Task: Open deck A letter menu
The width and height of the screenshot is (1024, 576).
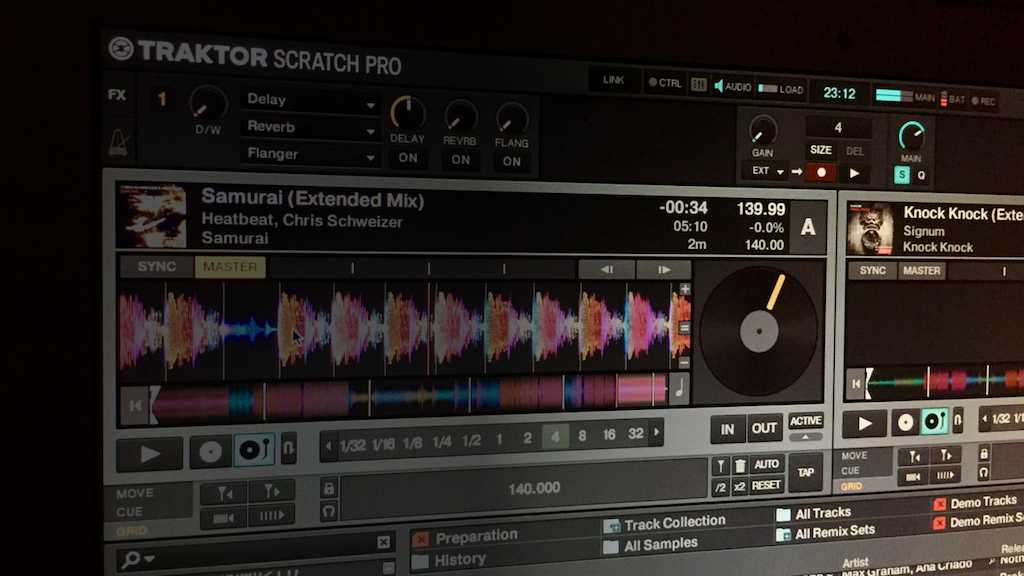Action: point(808,227)
